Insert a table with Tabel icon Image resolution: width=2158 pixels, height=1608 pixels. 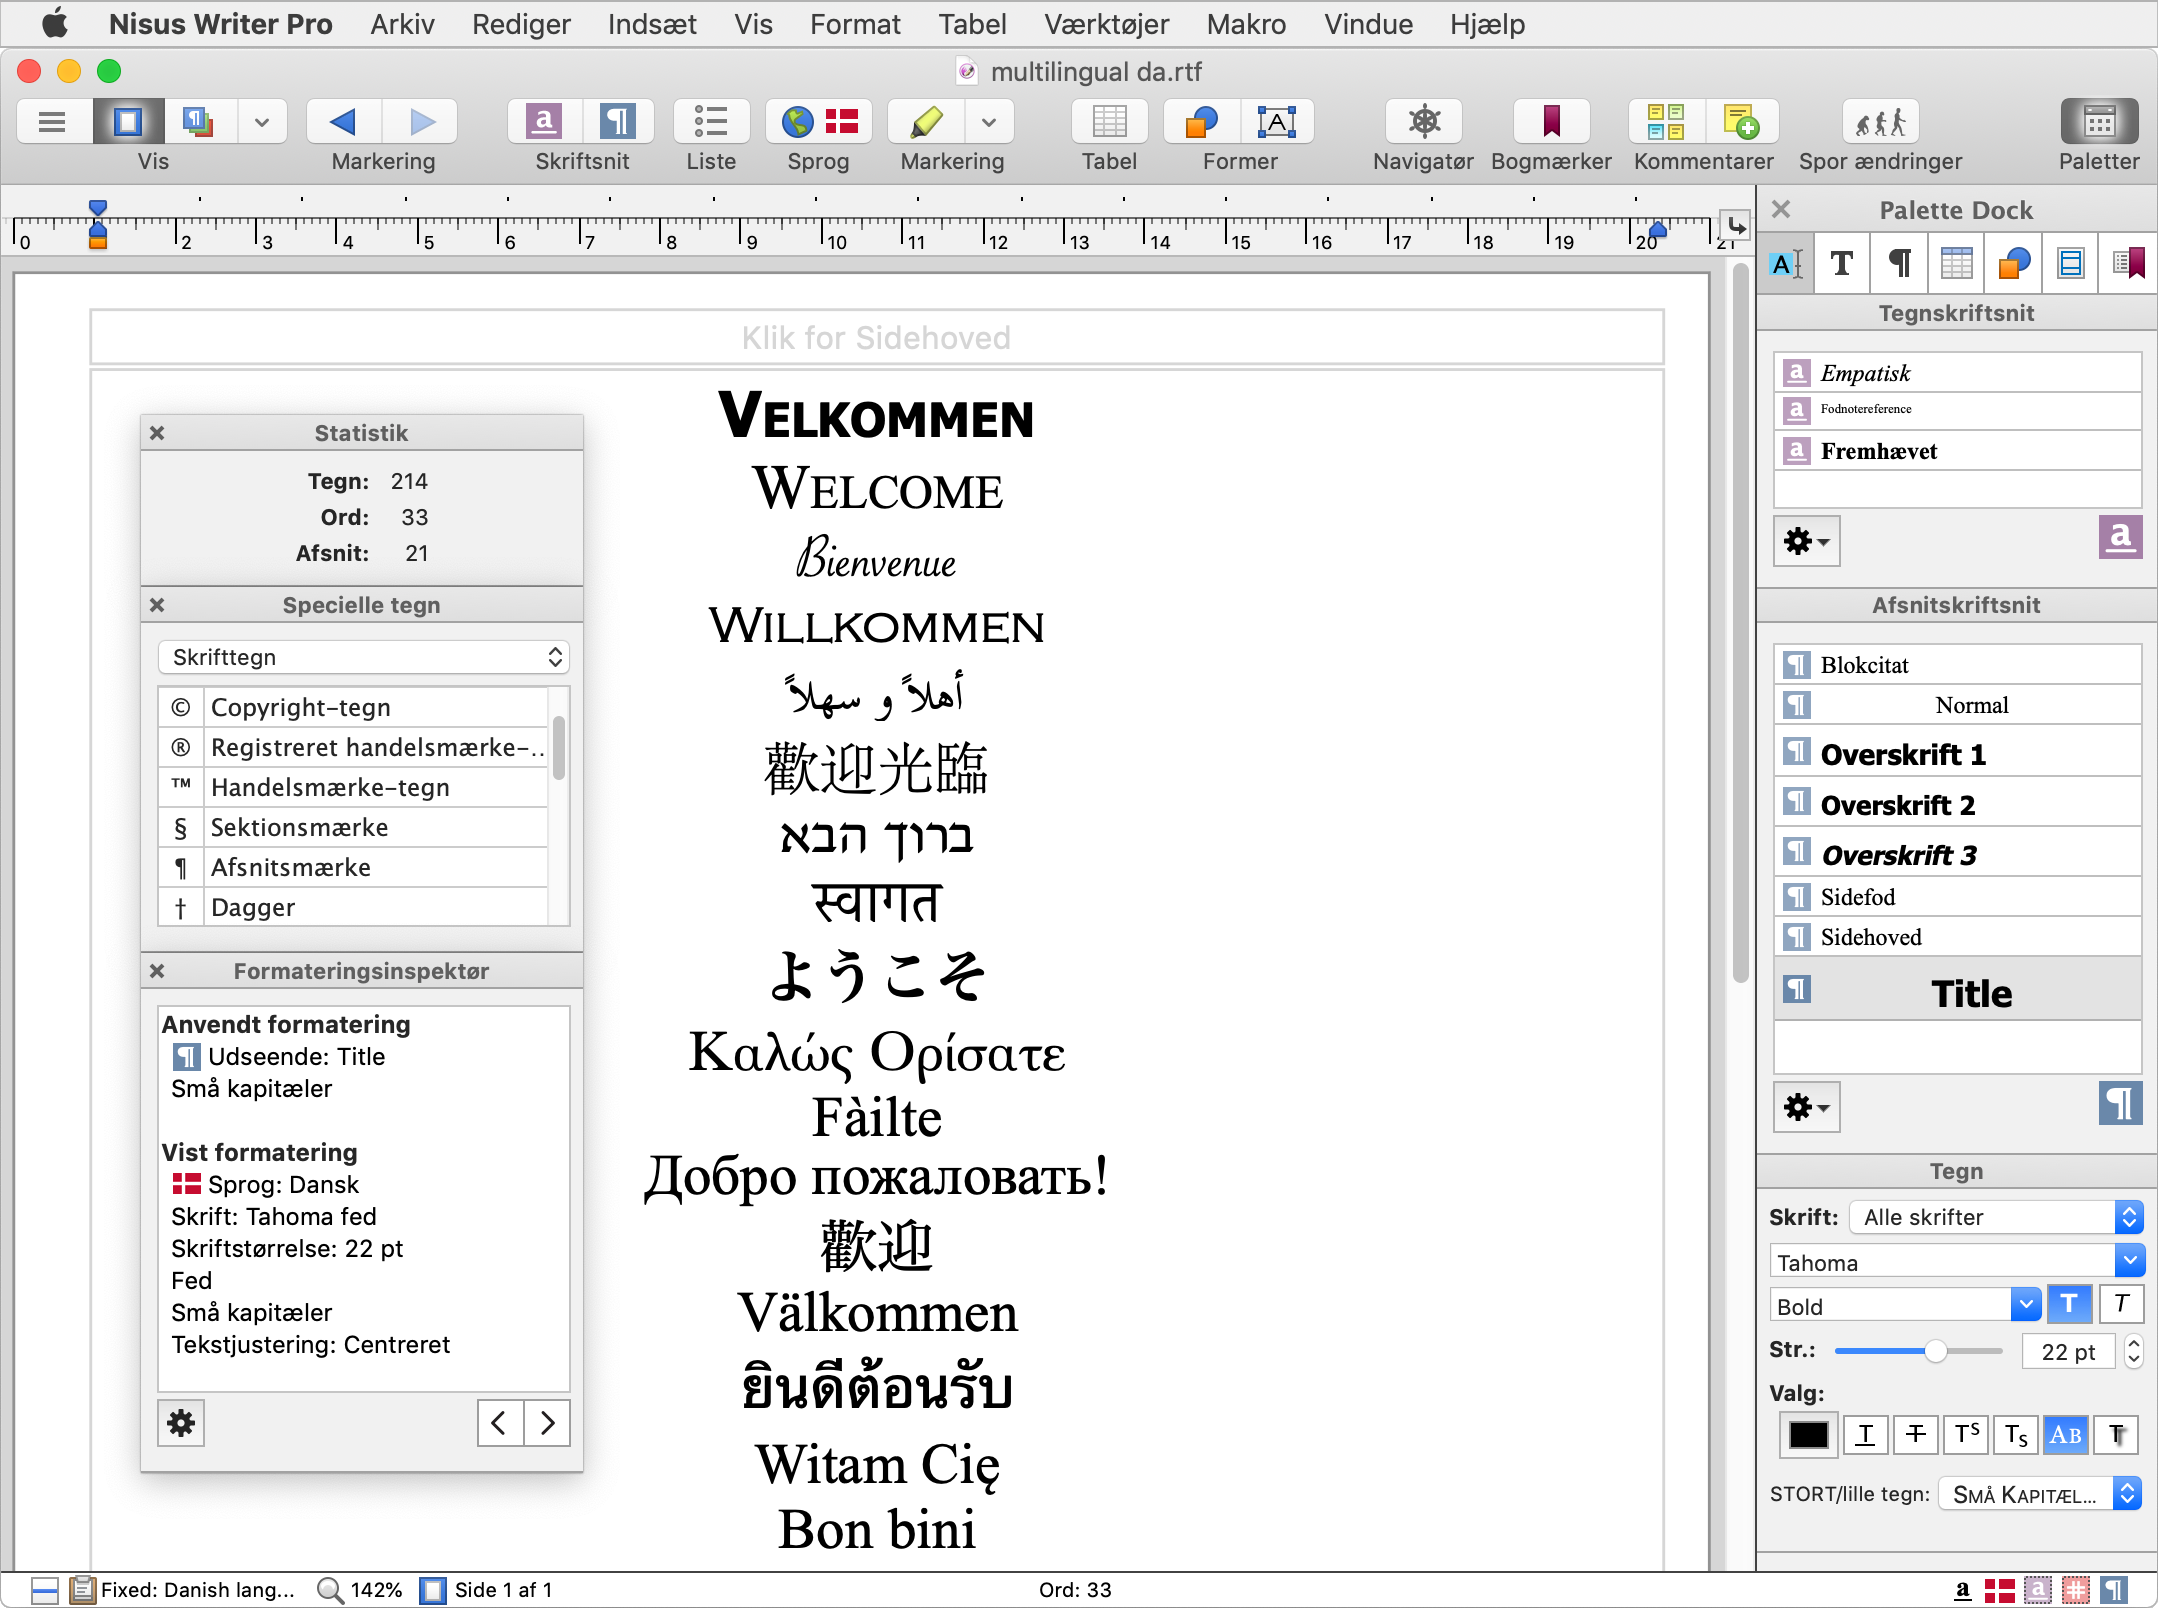coord(1109,122)
